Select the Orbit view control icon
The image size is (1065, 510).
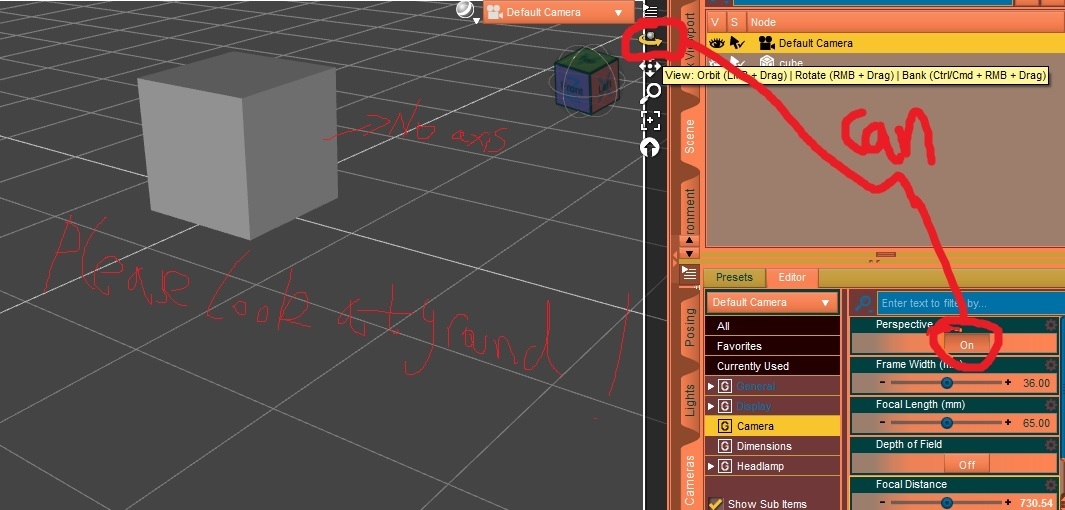tap(651, 39)
